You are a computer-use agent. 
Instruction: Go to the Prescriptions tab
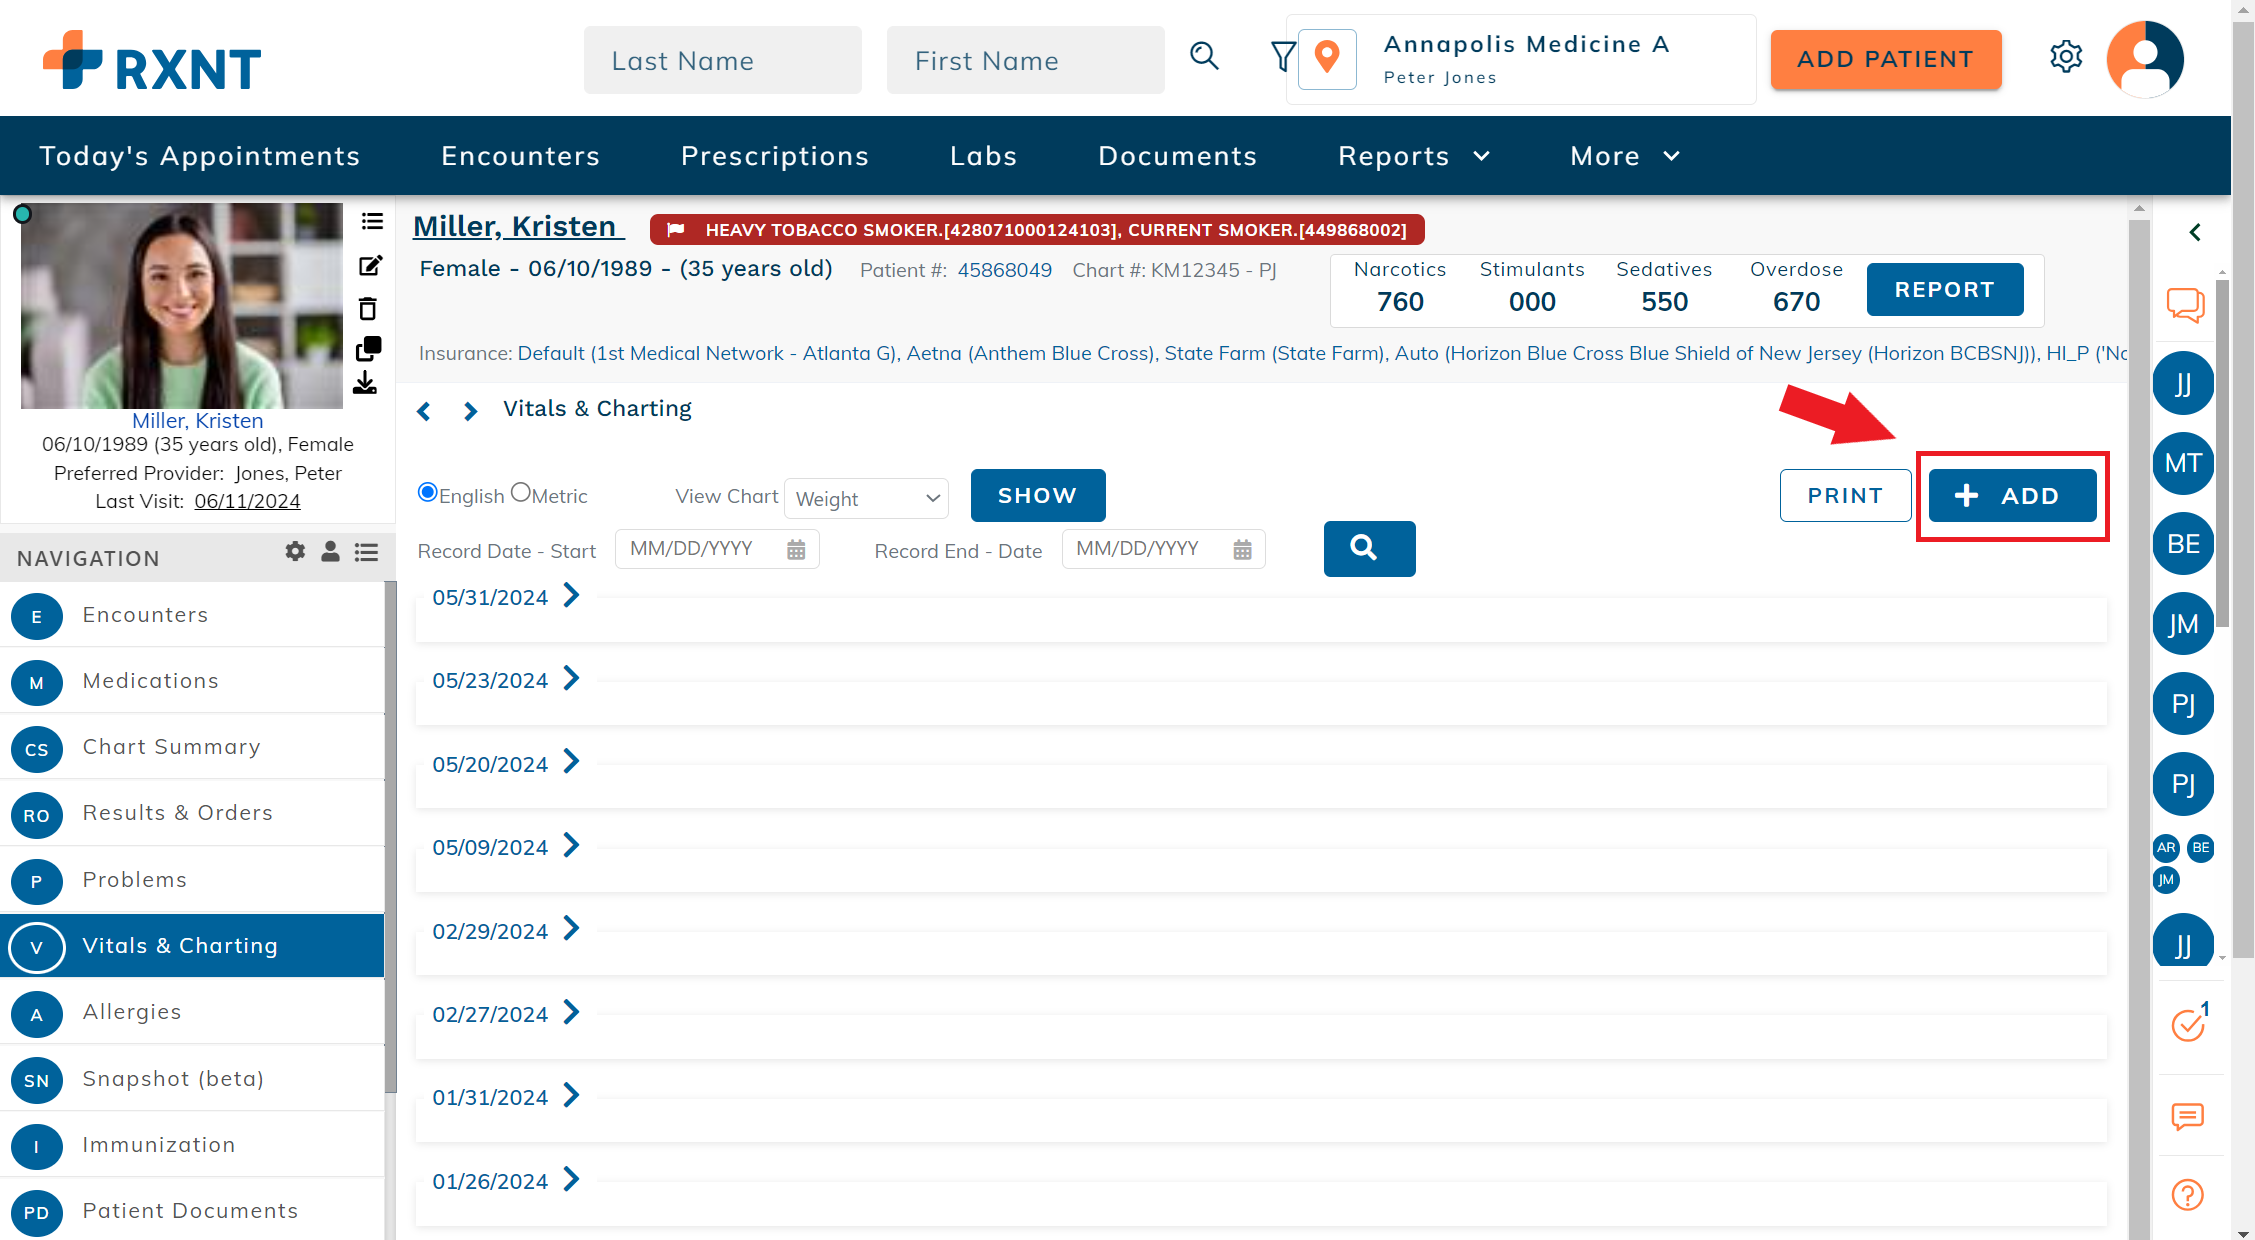point(774,156)
